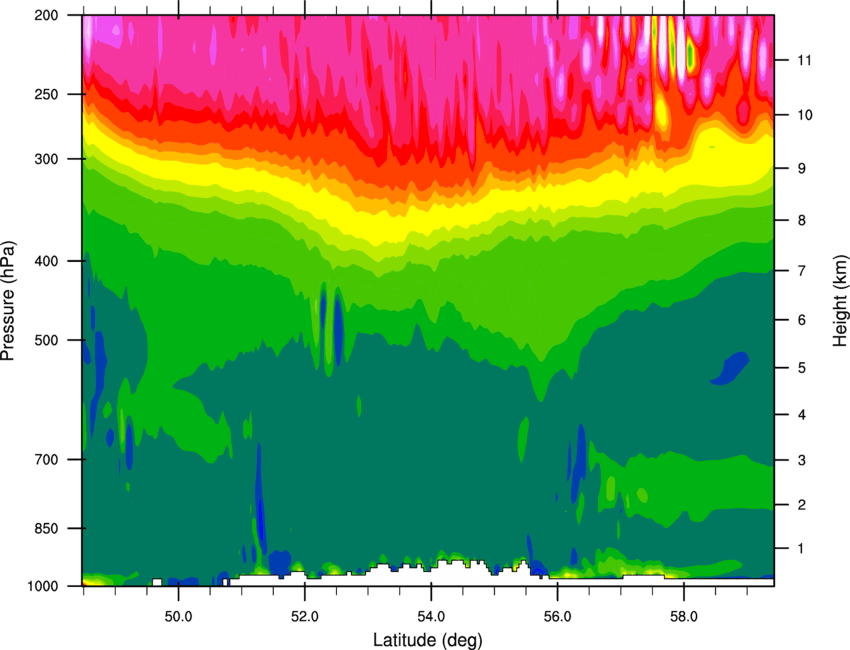Click the 700 pressure axis label

coord(46,459)
